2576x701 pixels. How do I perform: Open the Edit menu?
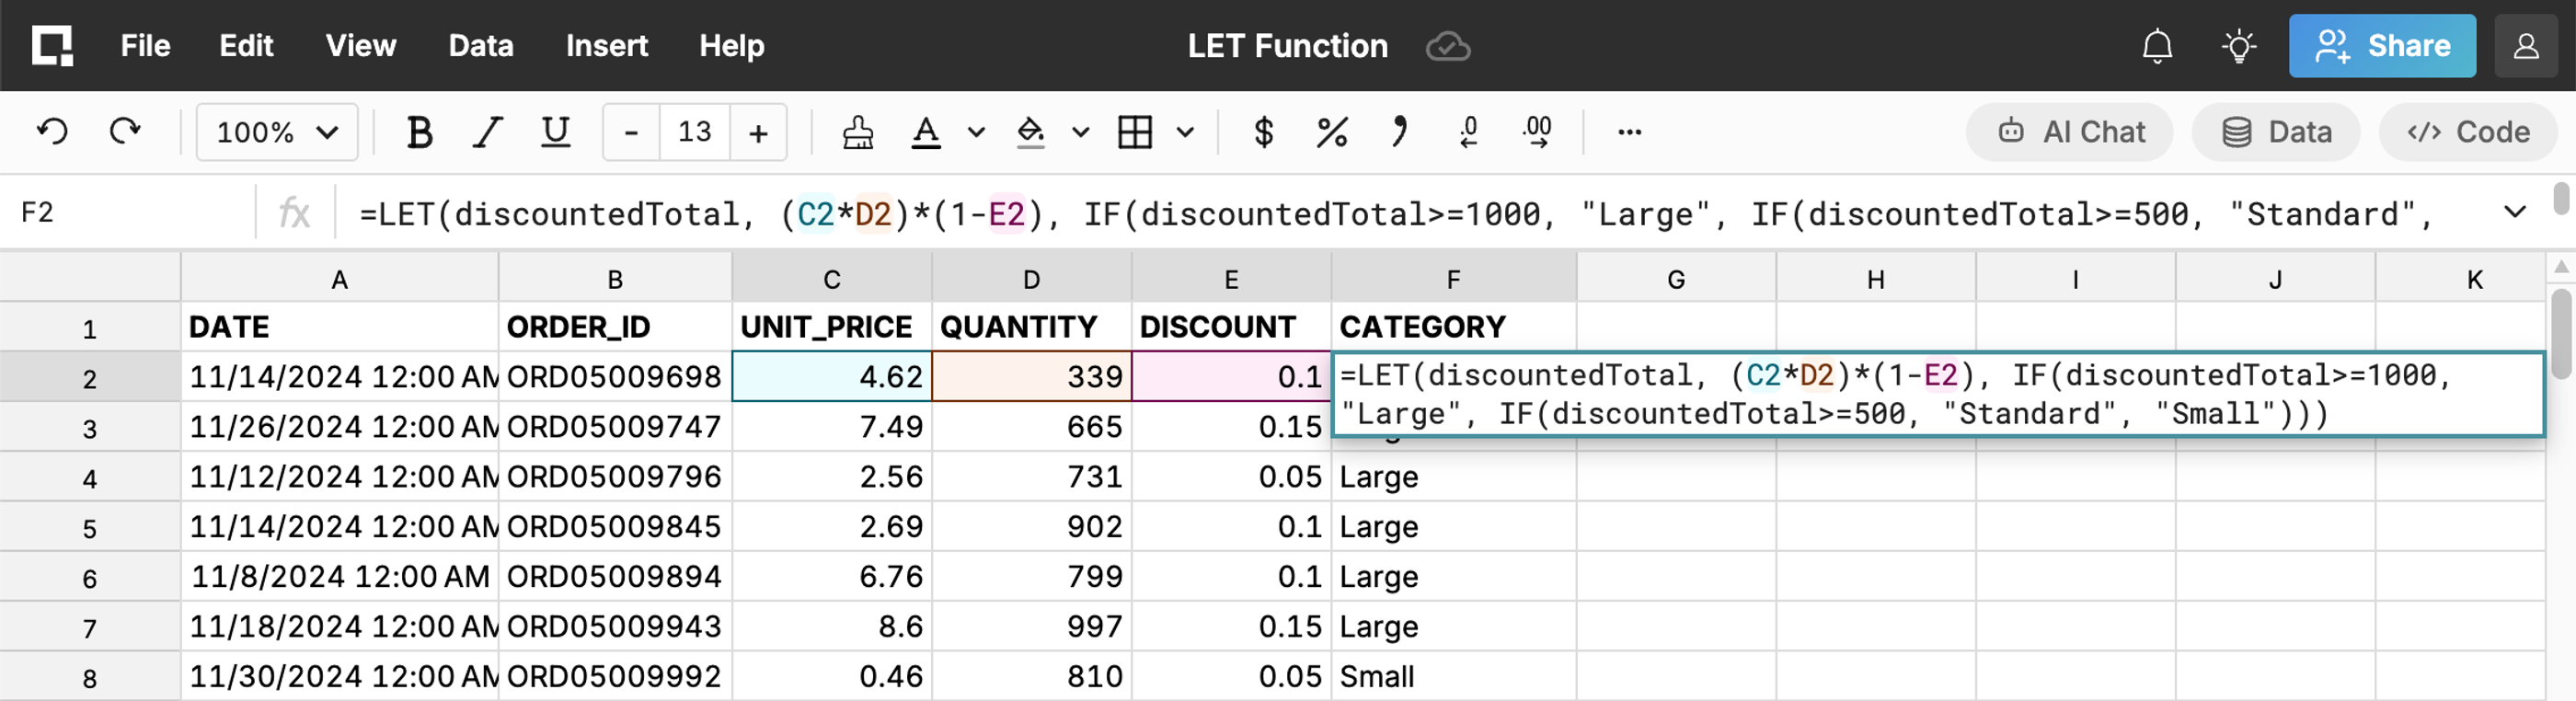click(x=246, y=46)
